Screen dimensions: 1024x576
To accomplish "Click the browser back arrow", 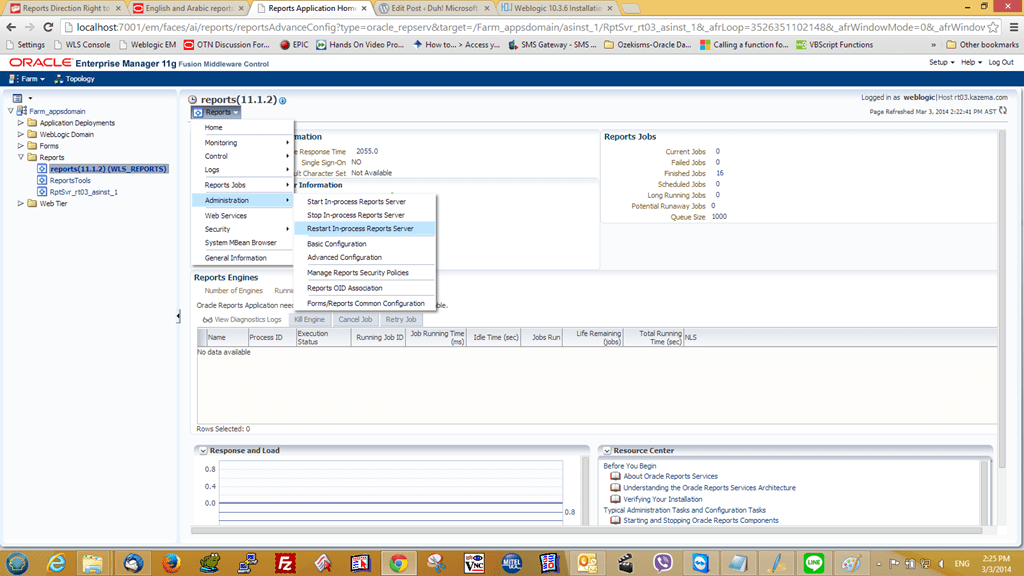I will pos(10,27).
